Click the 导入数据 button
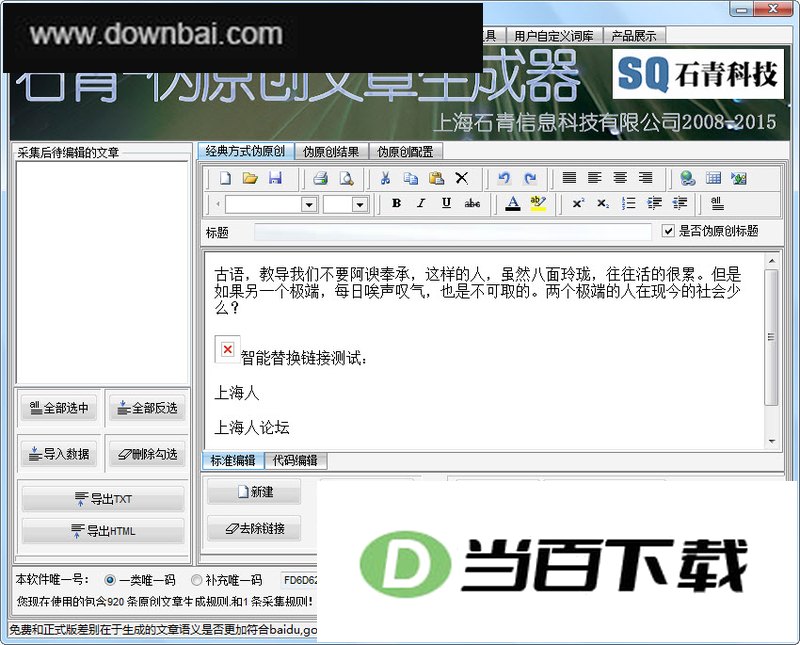The width and height of the screenshot is (800, 645). (x=59, y=454)
